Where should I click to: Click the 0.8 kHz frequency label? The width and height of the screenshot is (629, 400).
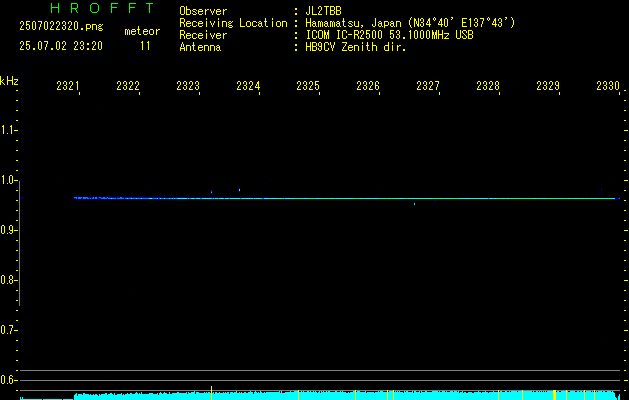(x=8, y=280)
